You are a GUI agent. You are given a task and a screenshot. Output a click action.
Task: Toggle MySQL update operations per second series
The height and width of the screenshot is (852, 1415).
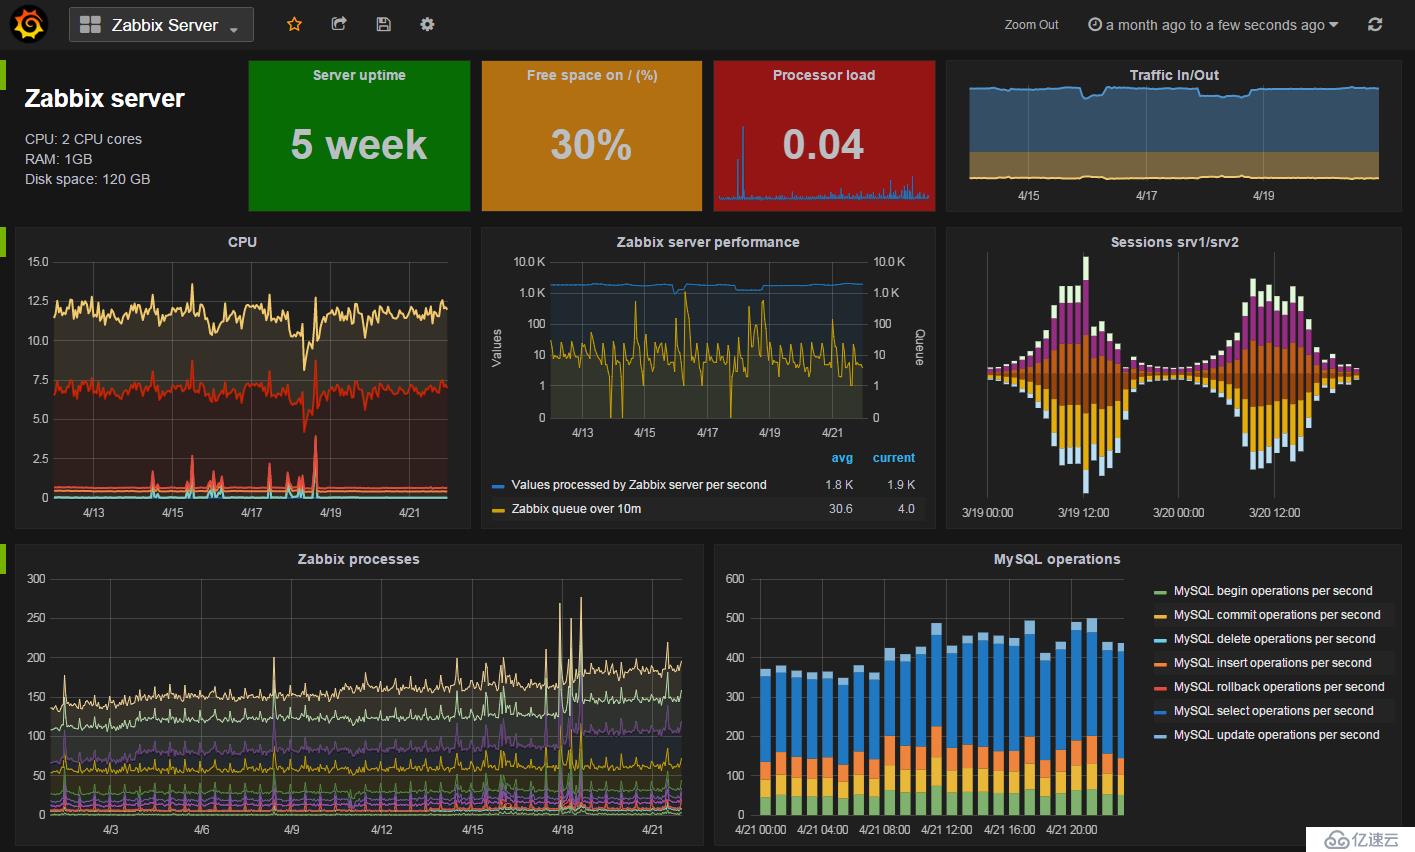(1276, 735)
